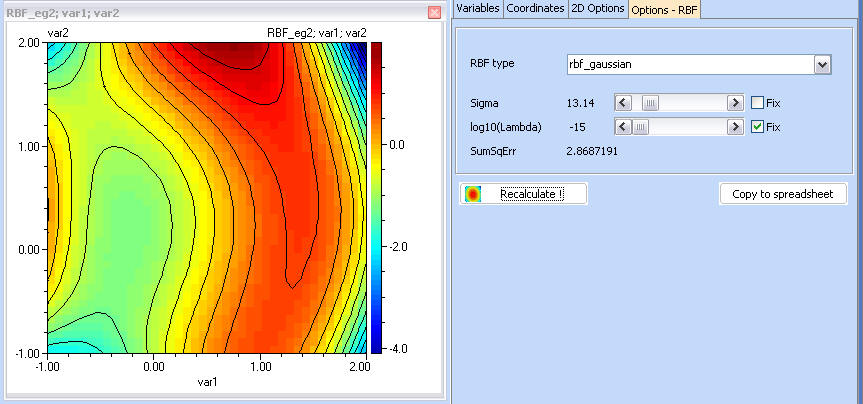Open the Coordinates tab

[533, 8]
